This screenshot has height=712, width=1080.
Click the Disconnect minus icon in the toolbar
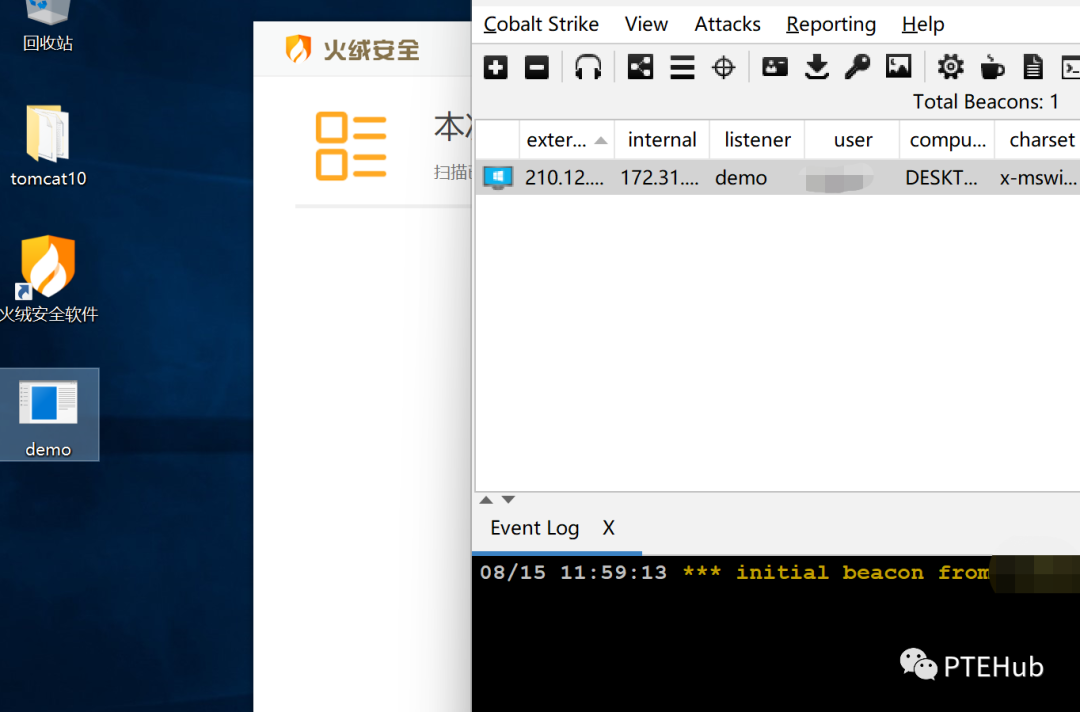pos(537,67)
